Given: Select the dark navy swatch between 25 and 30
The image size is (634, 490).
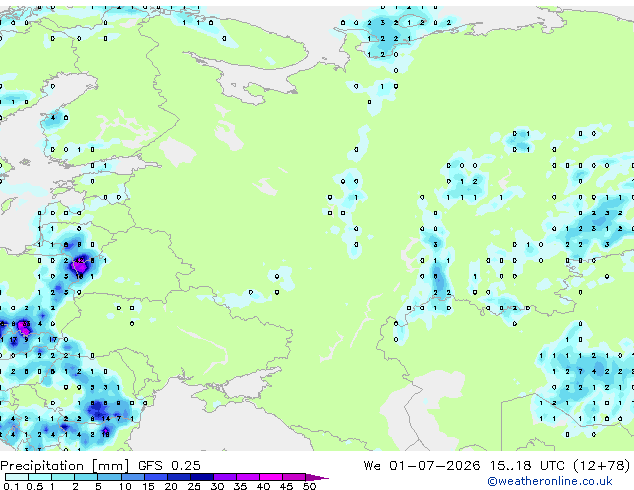Looking at the screenshot, I should [x=201, y=477].
